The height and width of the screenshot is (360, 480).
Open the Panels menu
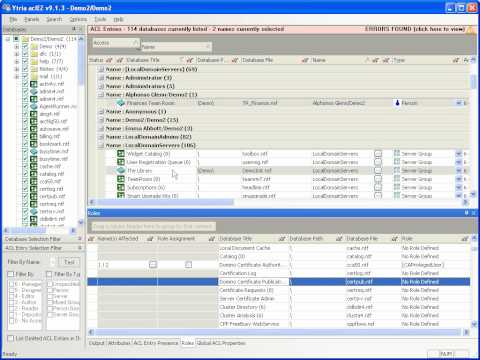[x=32, y=19]
